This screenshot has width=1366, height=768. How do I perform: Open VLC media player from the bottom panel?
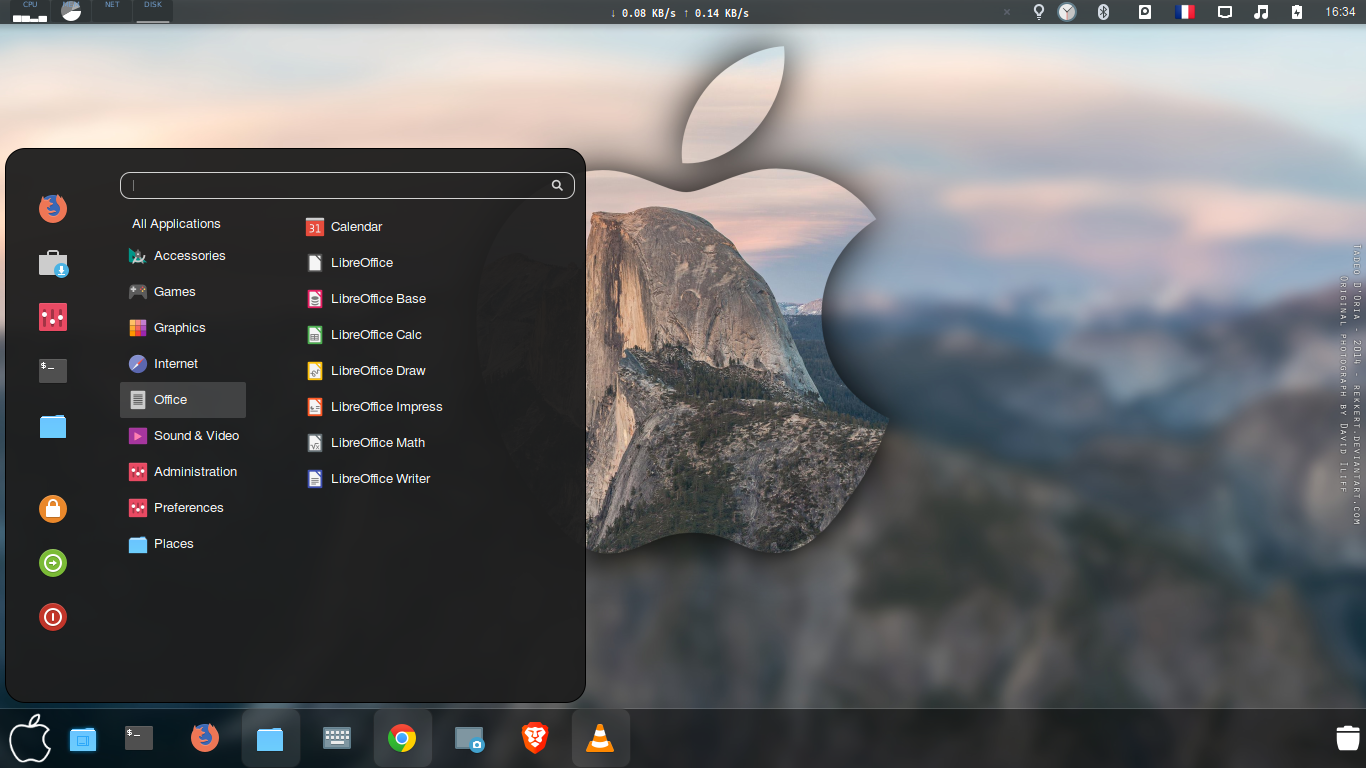600,738
